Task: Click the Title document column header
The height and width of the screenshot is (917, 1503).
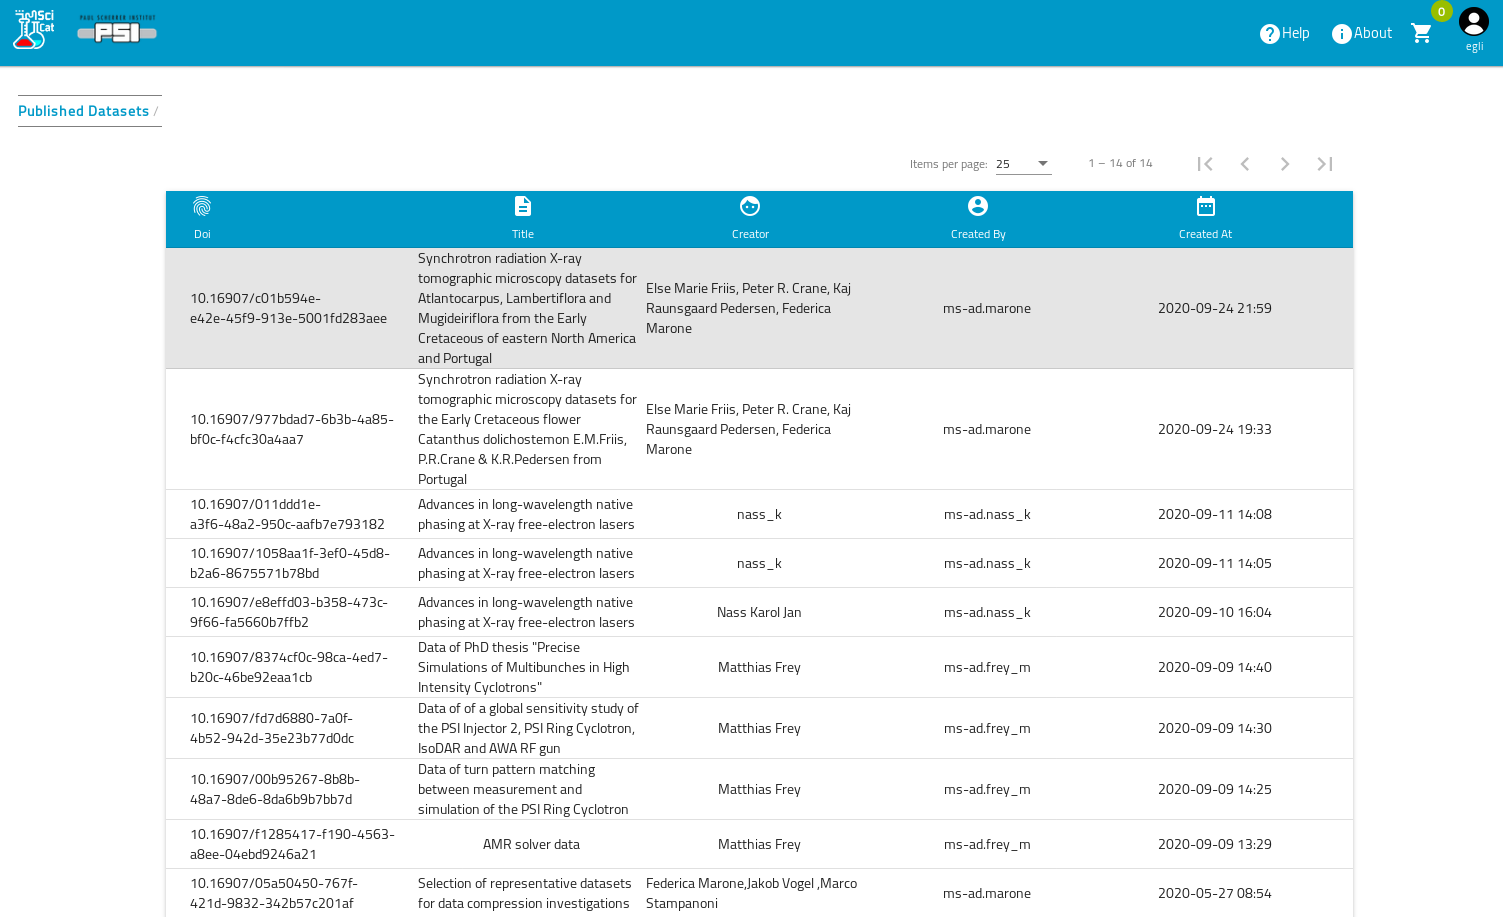Action: pos(523,218)
